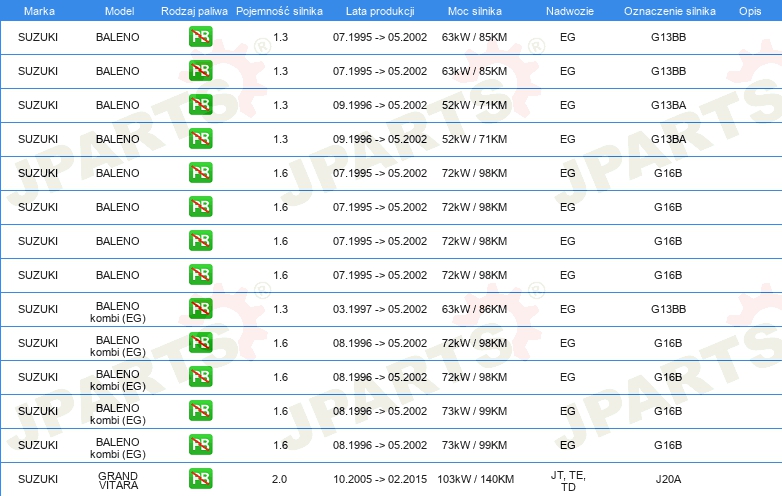Image resolution: width=782 pixels, height=496 pixels.
Task: Click the fuel icon in the last 73kW / 99KM row
Action: (200, 445)
